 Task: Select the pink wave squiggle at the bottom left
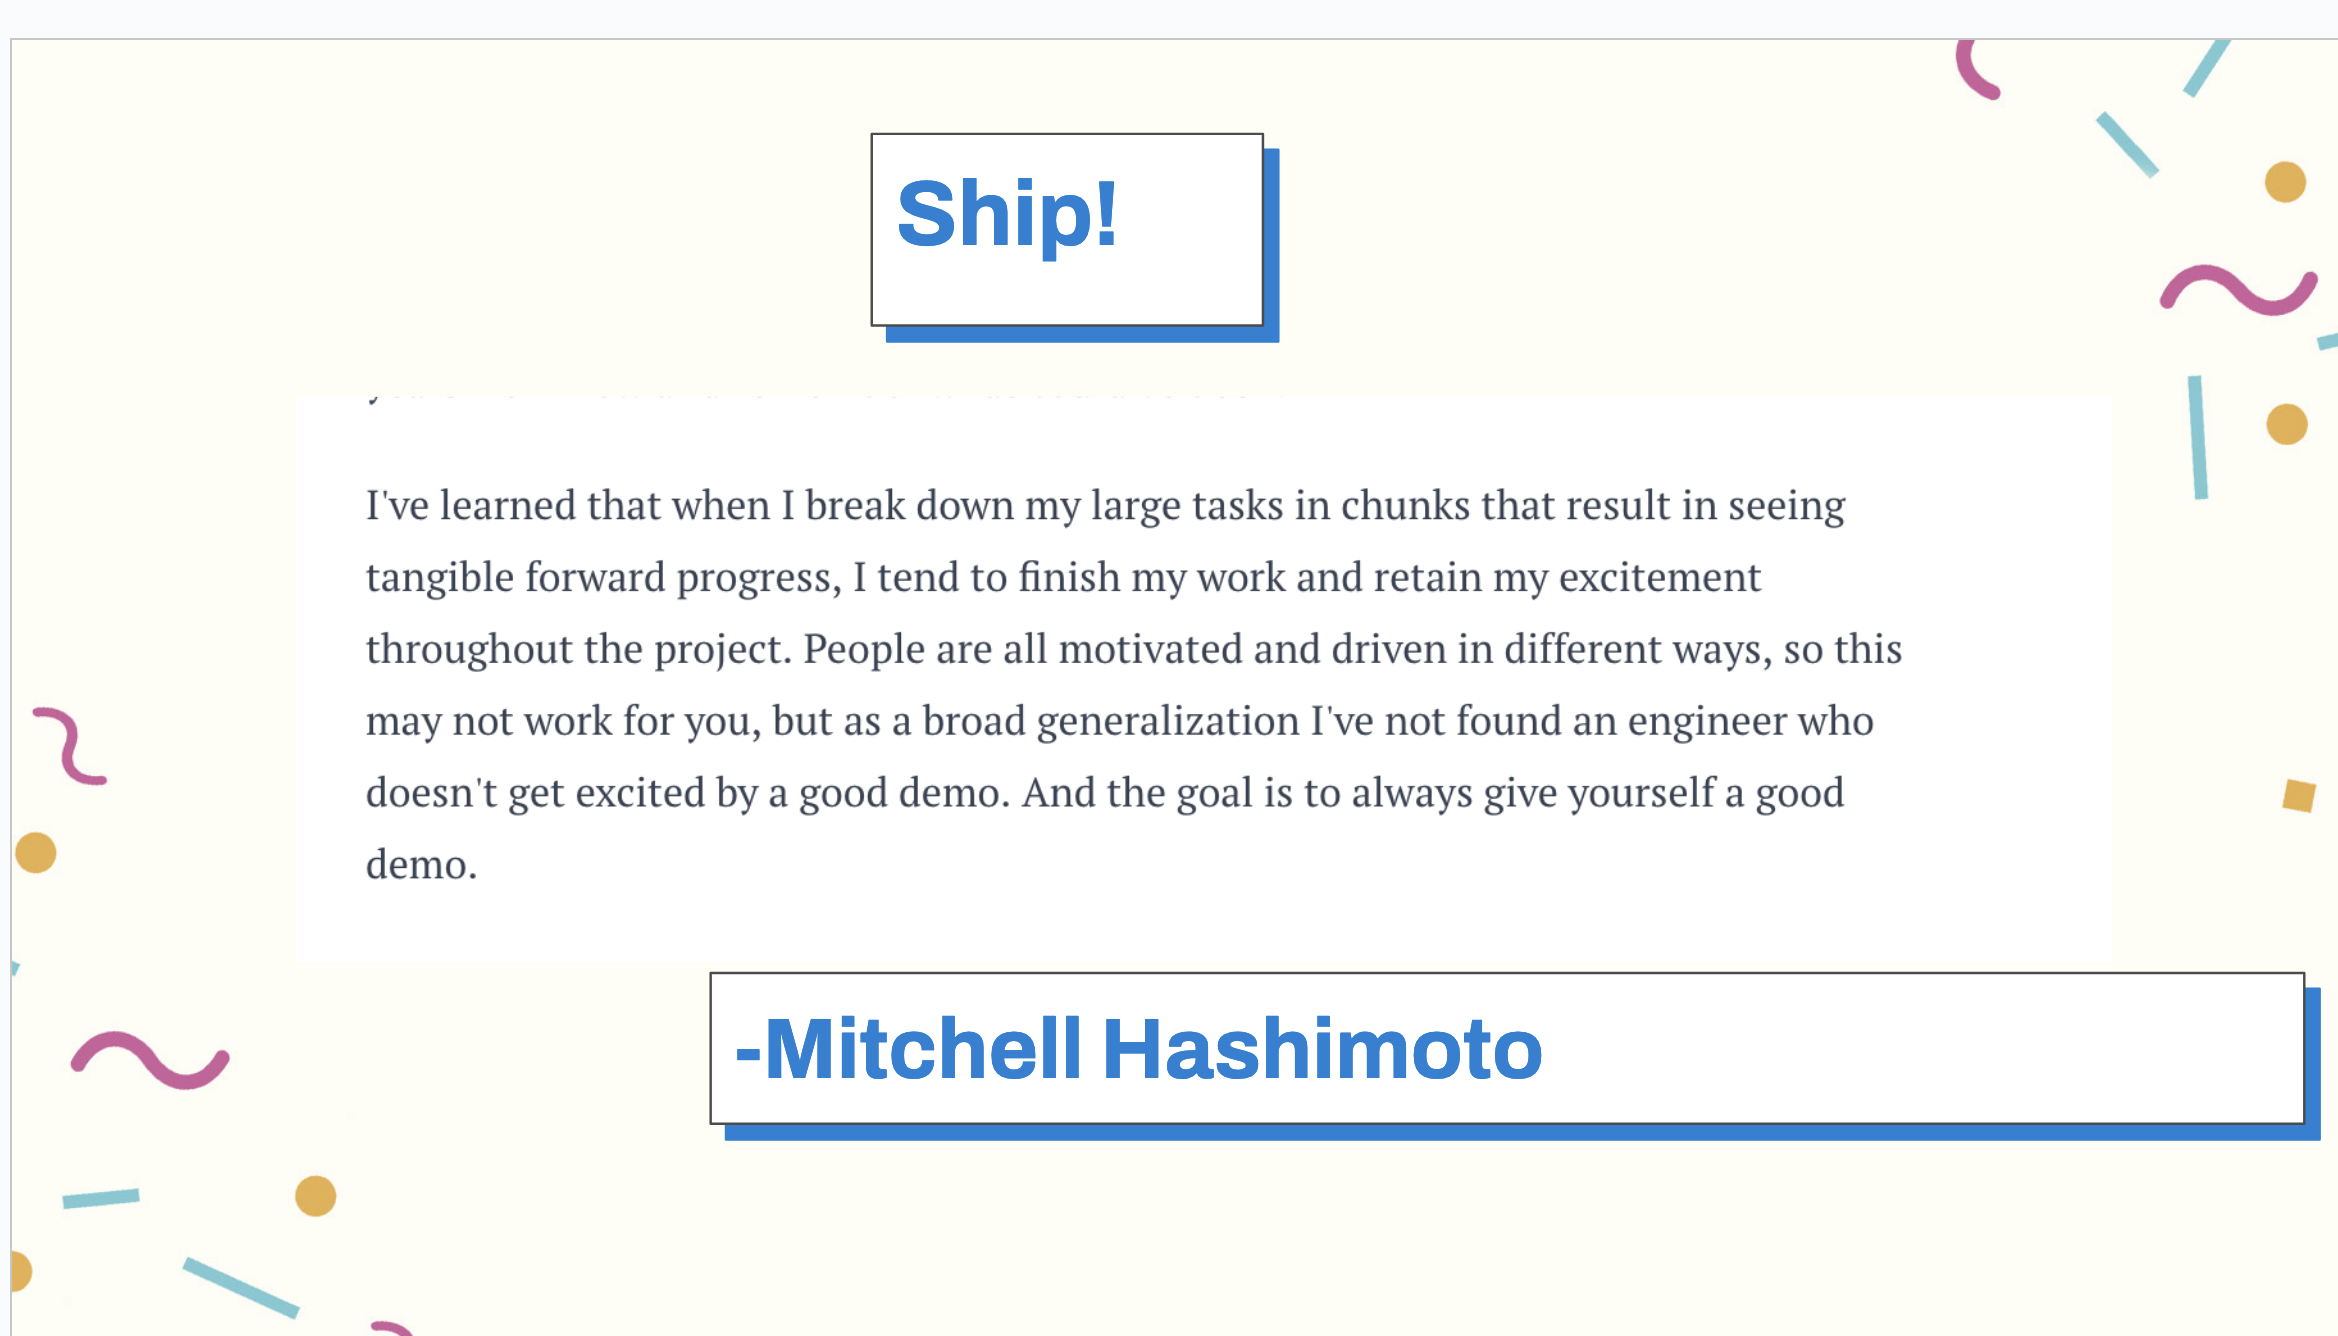pos(150,1060)
